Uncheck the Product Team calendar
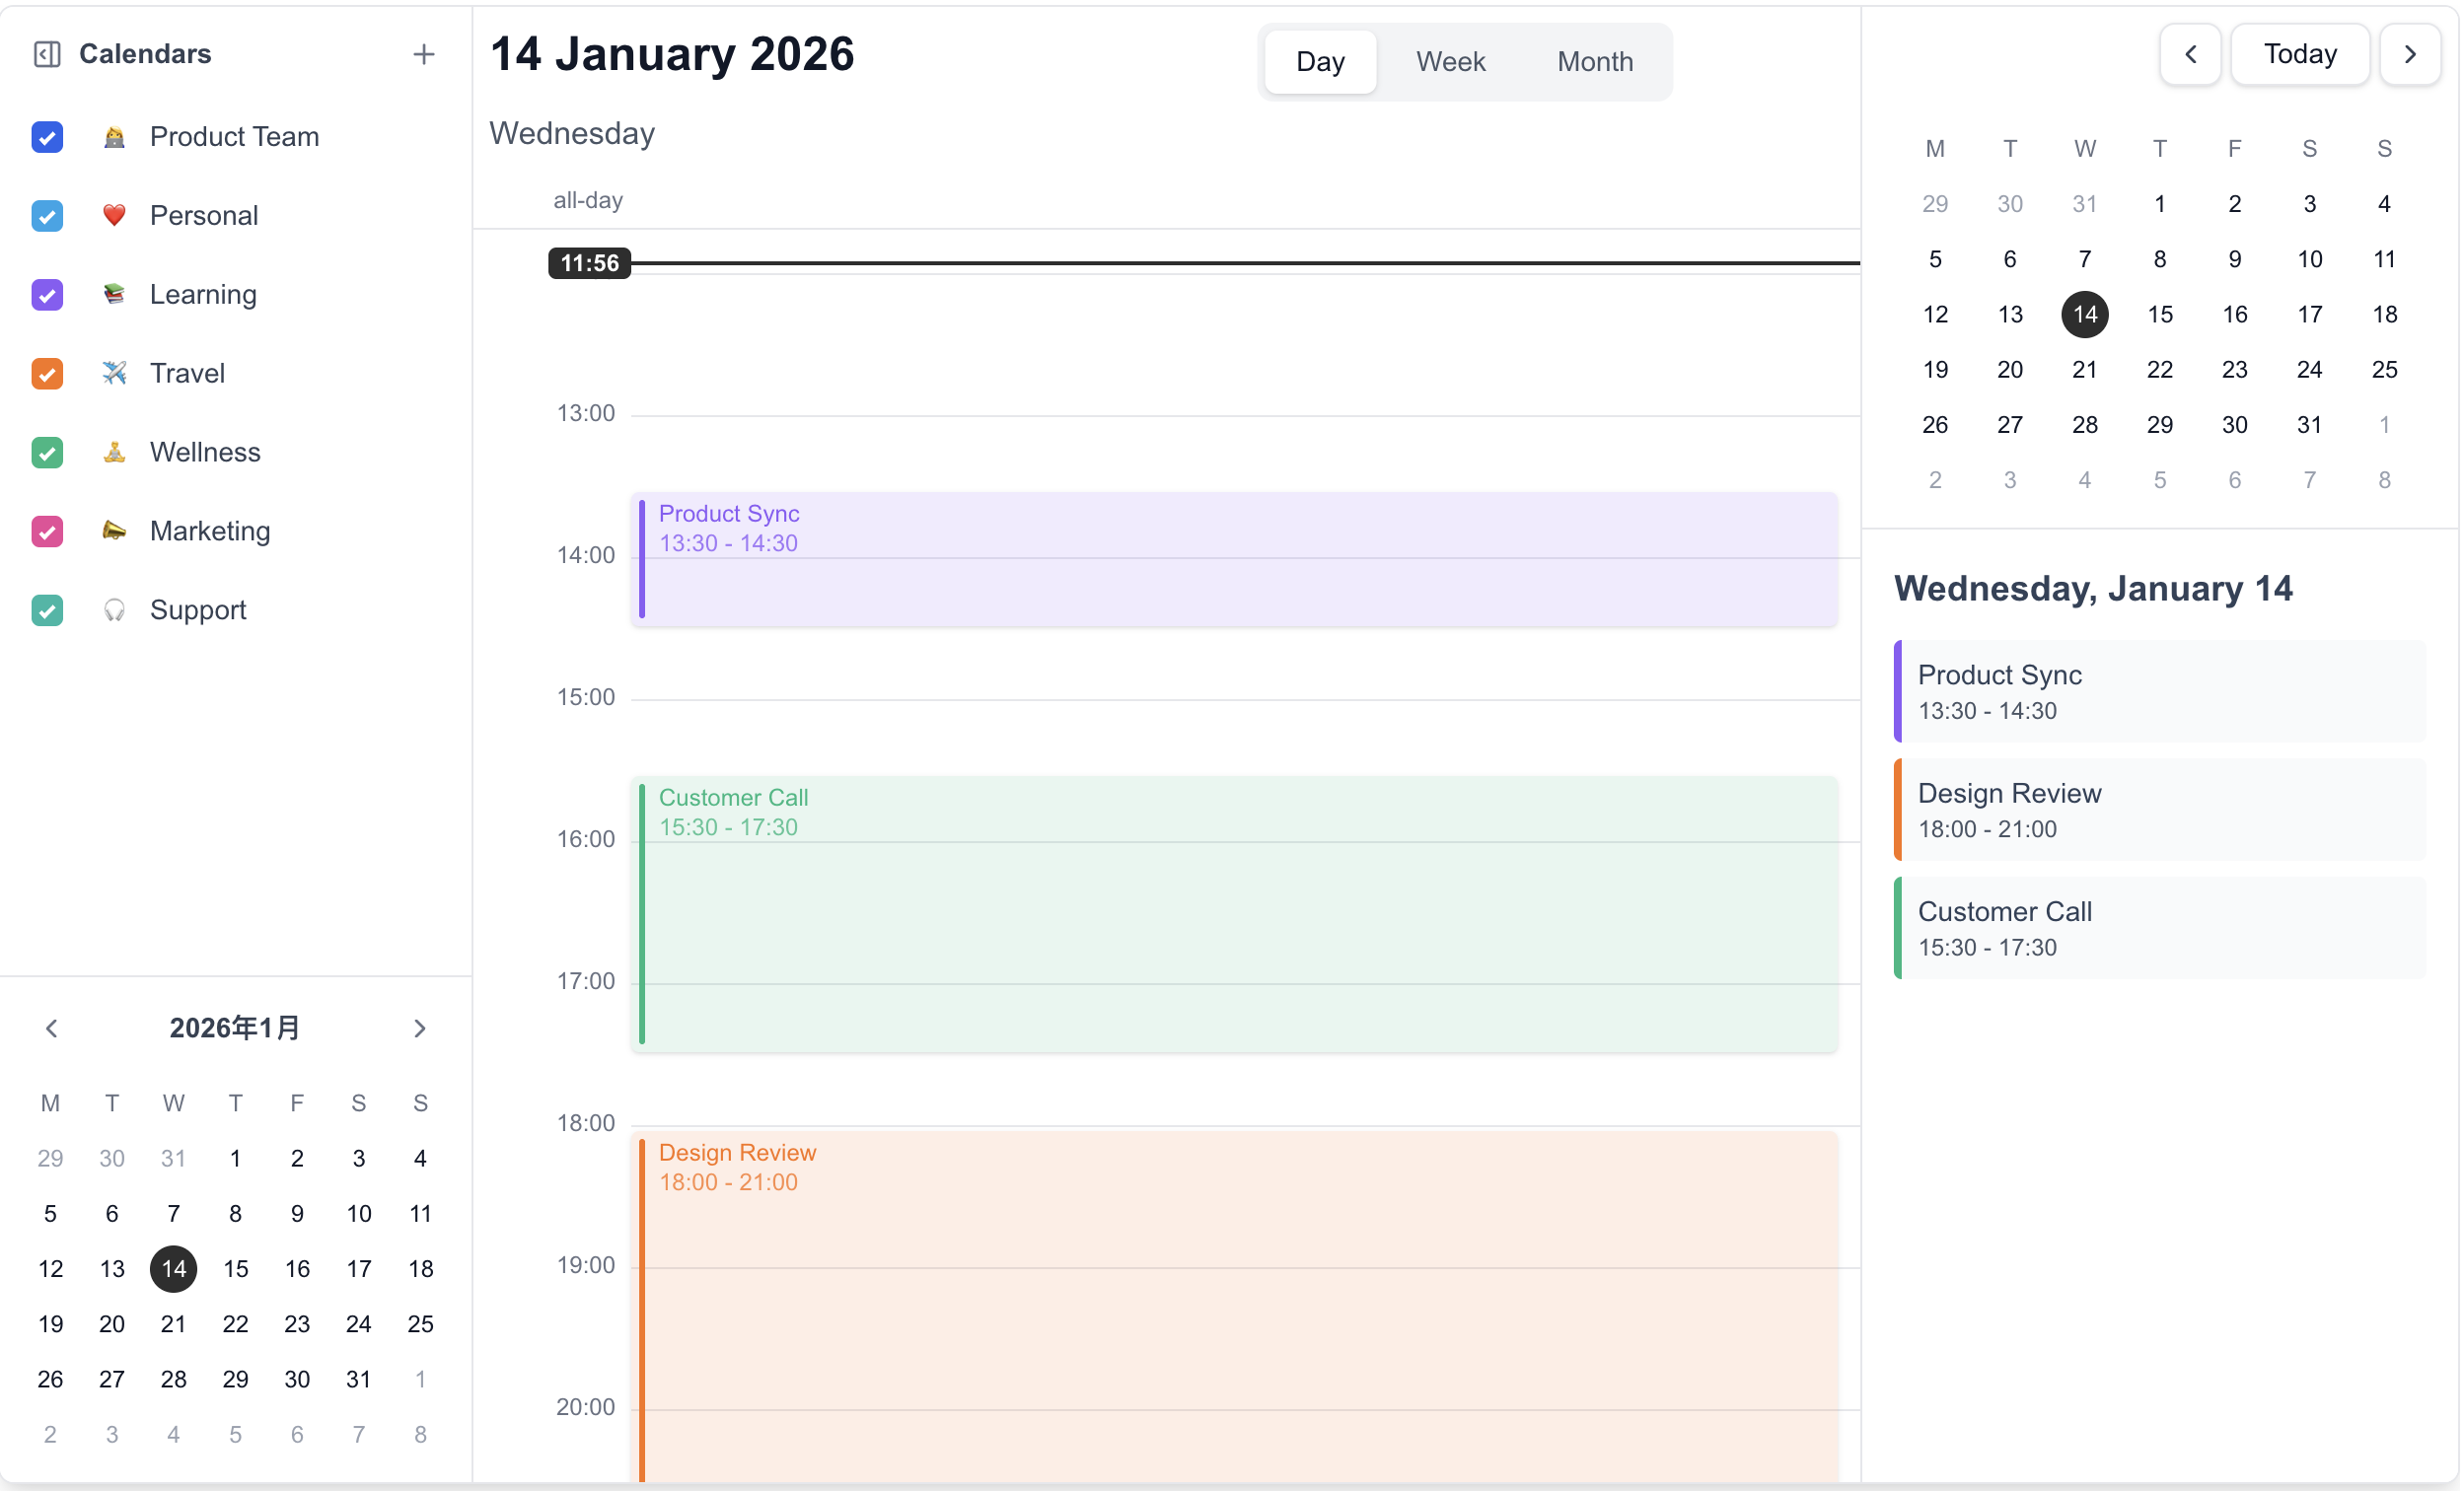Viewport: 2464px width, 1491px height. (x=47, y=137)
